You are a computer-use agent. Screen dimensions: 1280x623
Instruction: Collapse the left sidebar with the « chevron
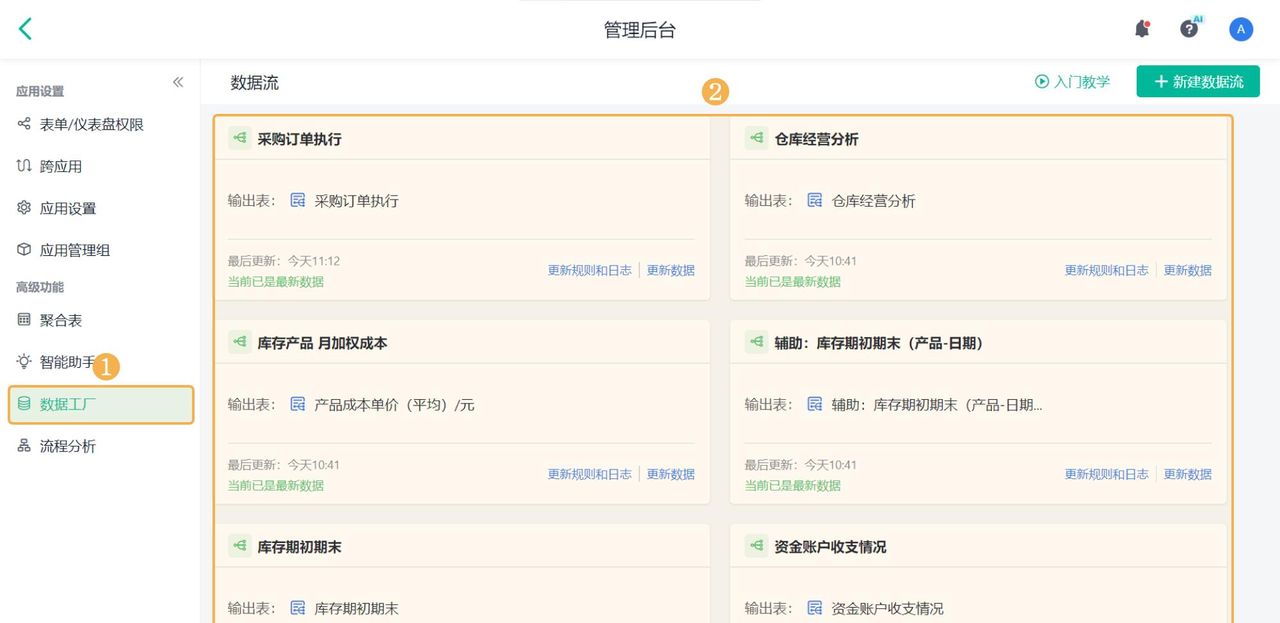pyautogui.click(x=178, y=83)
